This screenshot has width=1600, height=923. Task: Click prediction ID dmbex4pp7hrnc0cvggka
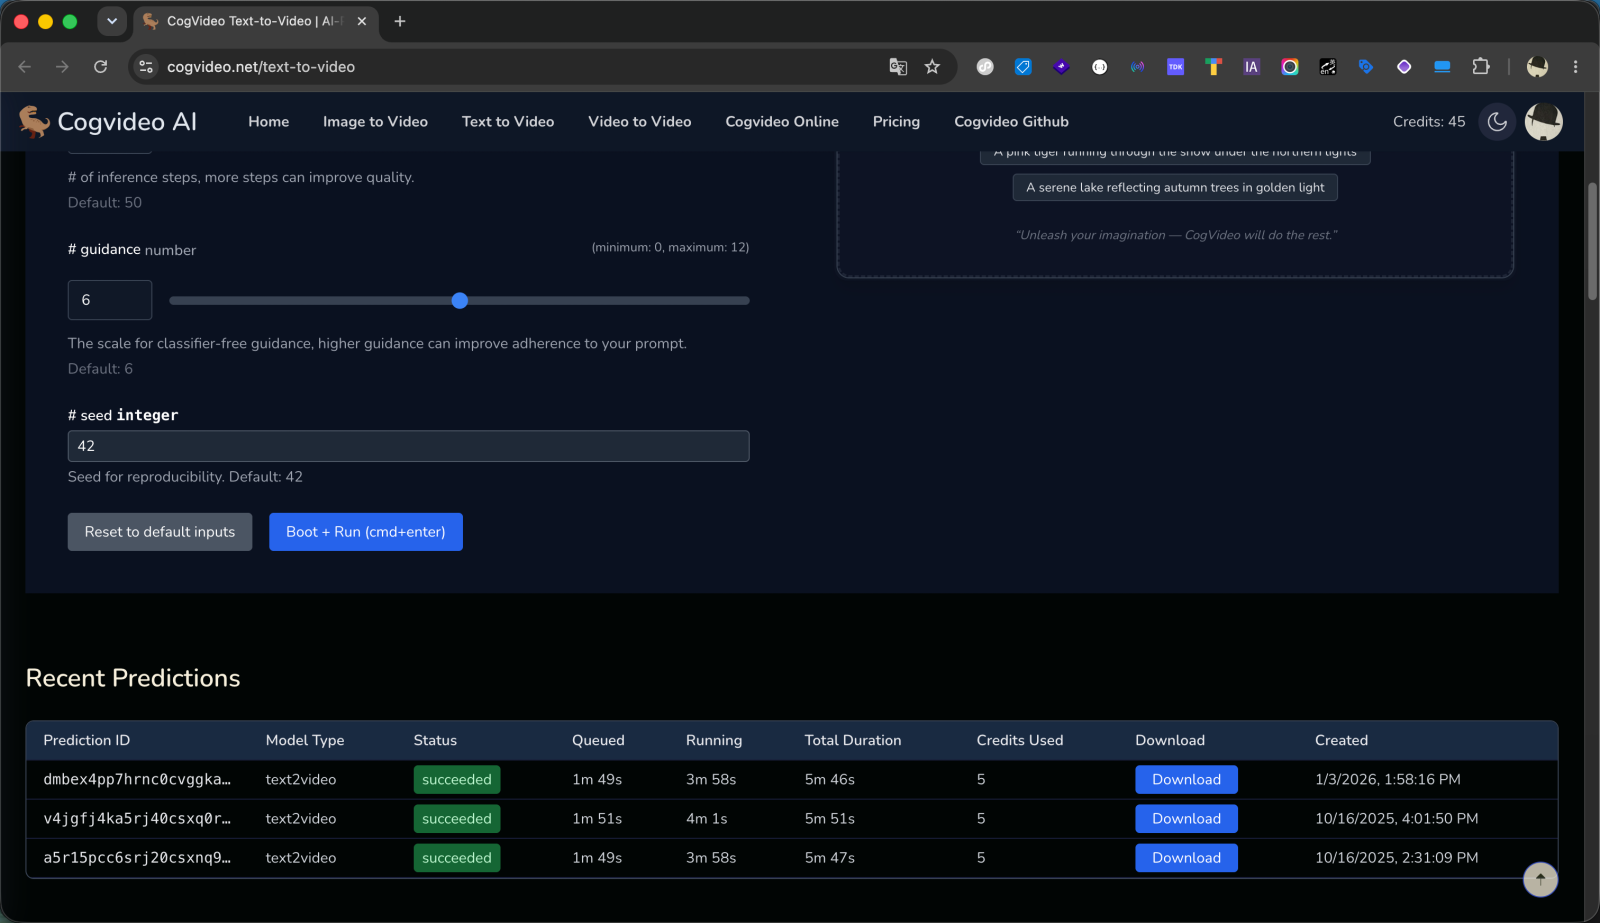point(137,780)
